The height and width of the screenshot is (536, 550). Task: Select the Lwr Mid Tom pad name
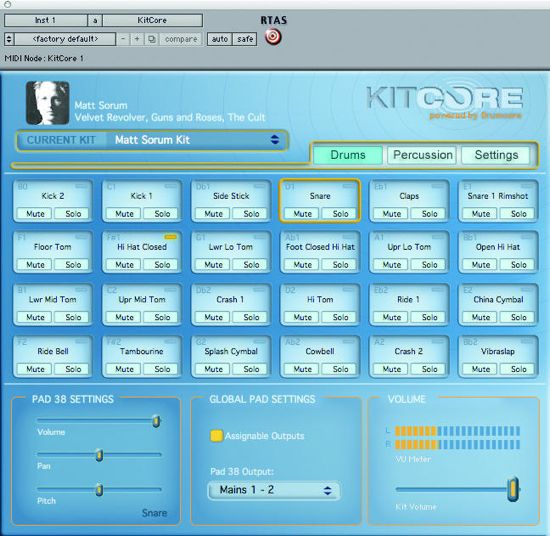(53, 300)
